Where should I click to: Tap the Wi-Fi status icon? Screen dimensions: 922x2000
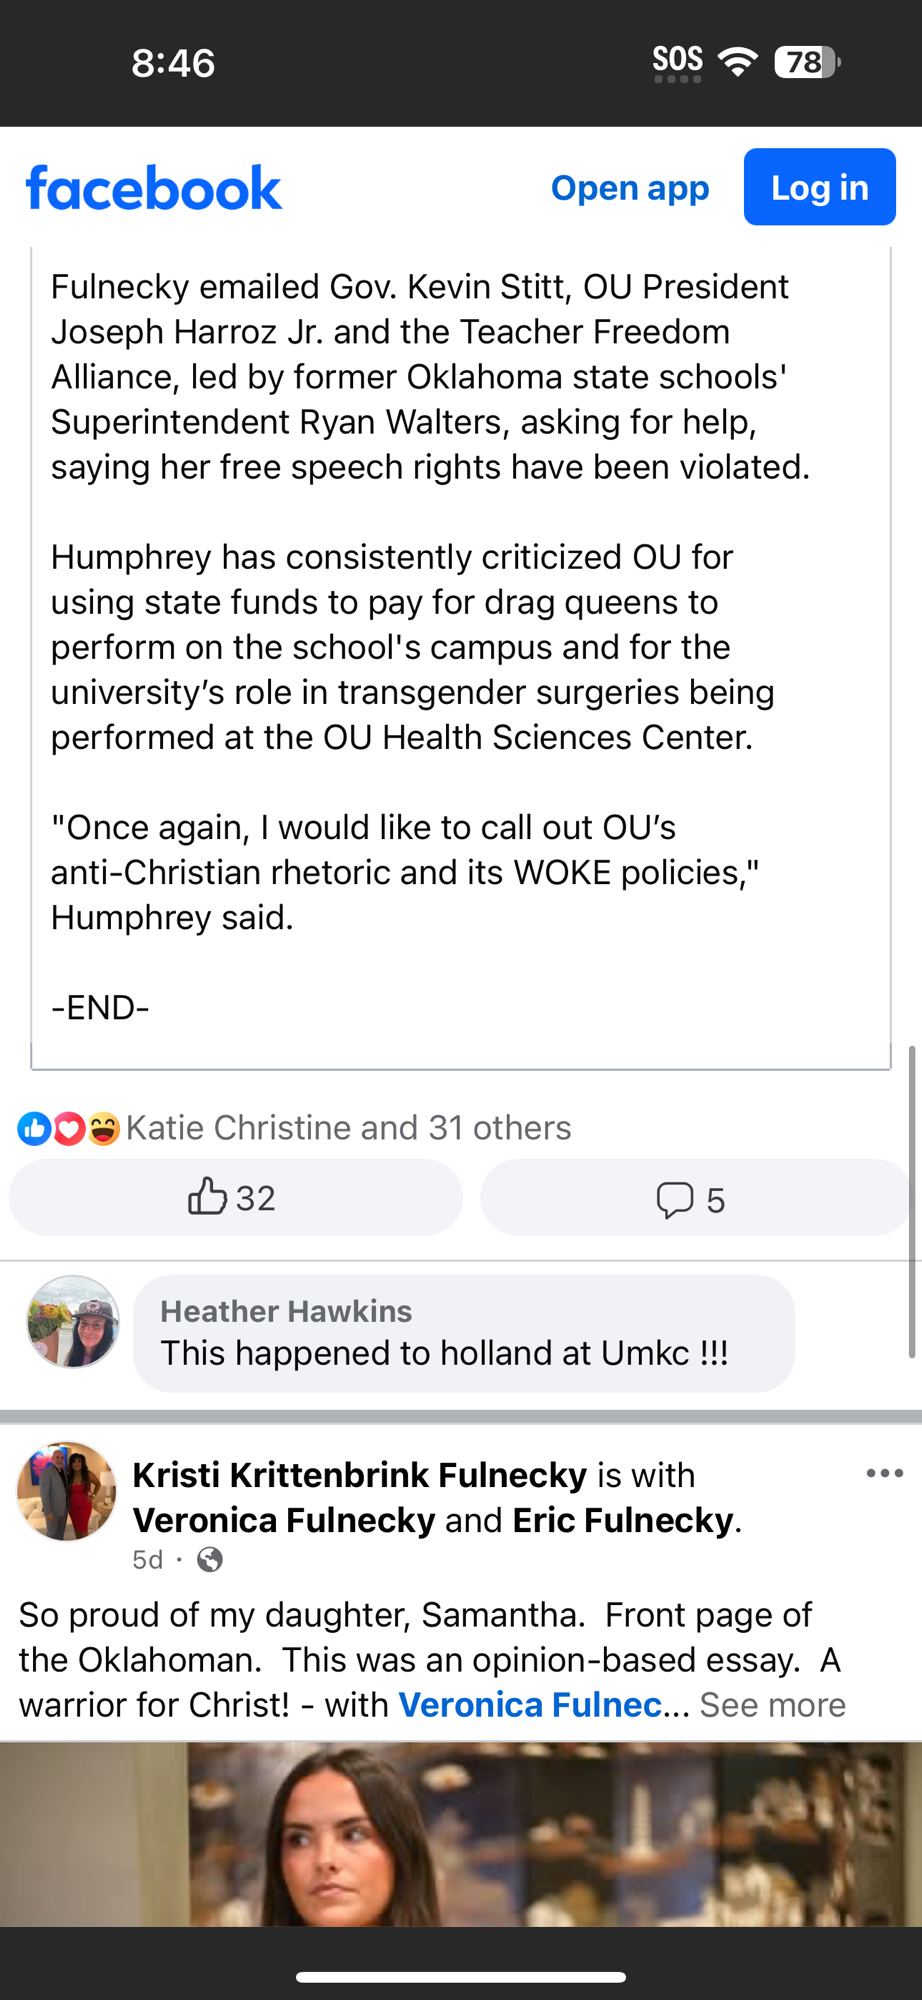point(738,62)
